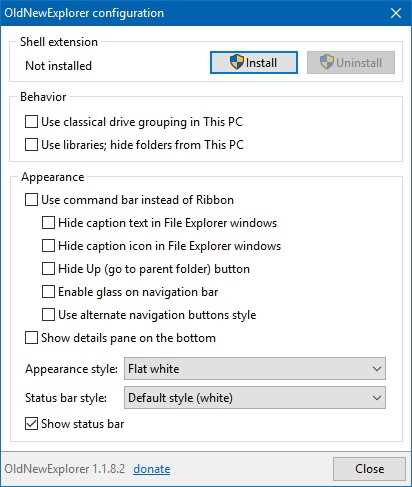Viewport: 412px width, 487px height.
Task: Uncheck the Show status bar checkbox
Action: coord(31,424)
